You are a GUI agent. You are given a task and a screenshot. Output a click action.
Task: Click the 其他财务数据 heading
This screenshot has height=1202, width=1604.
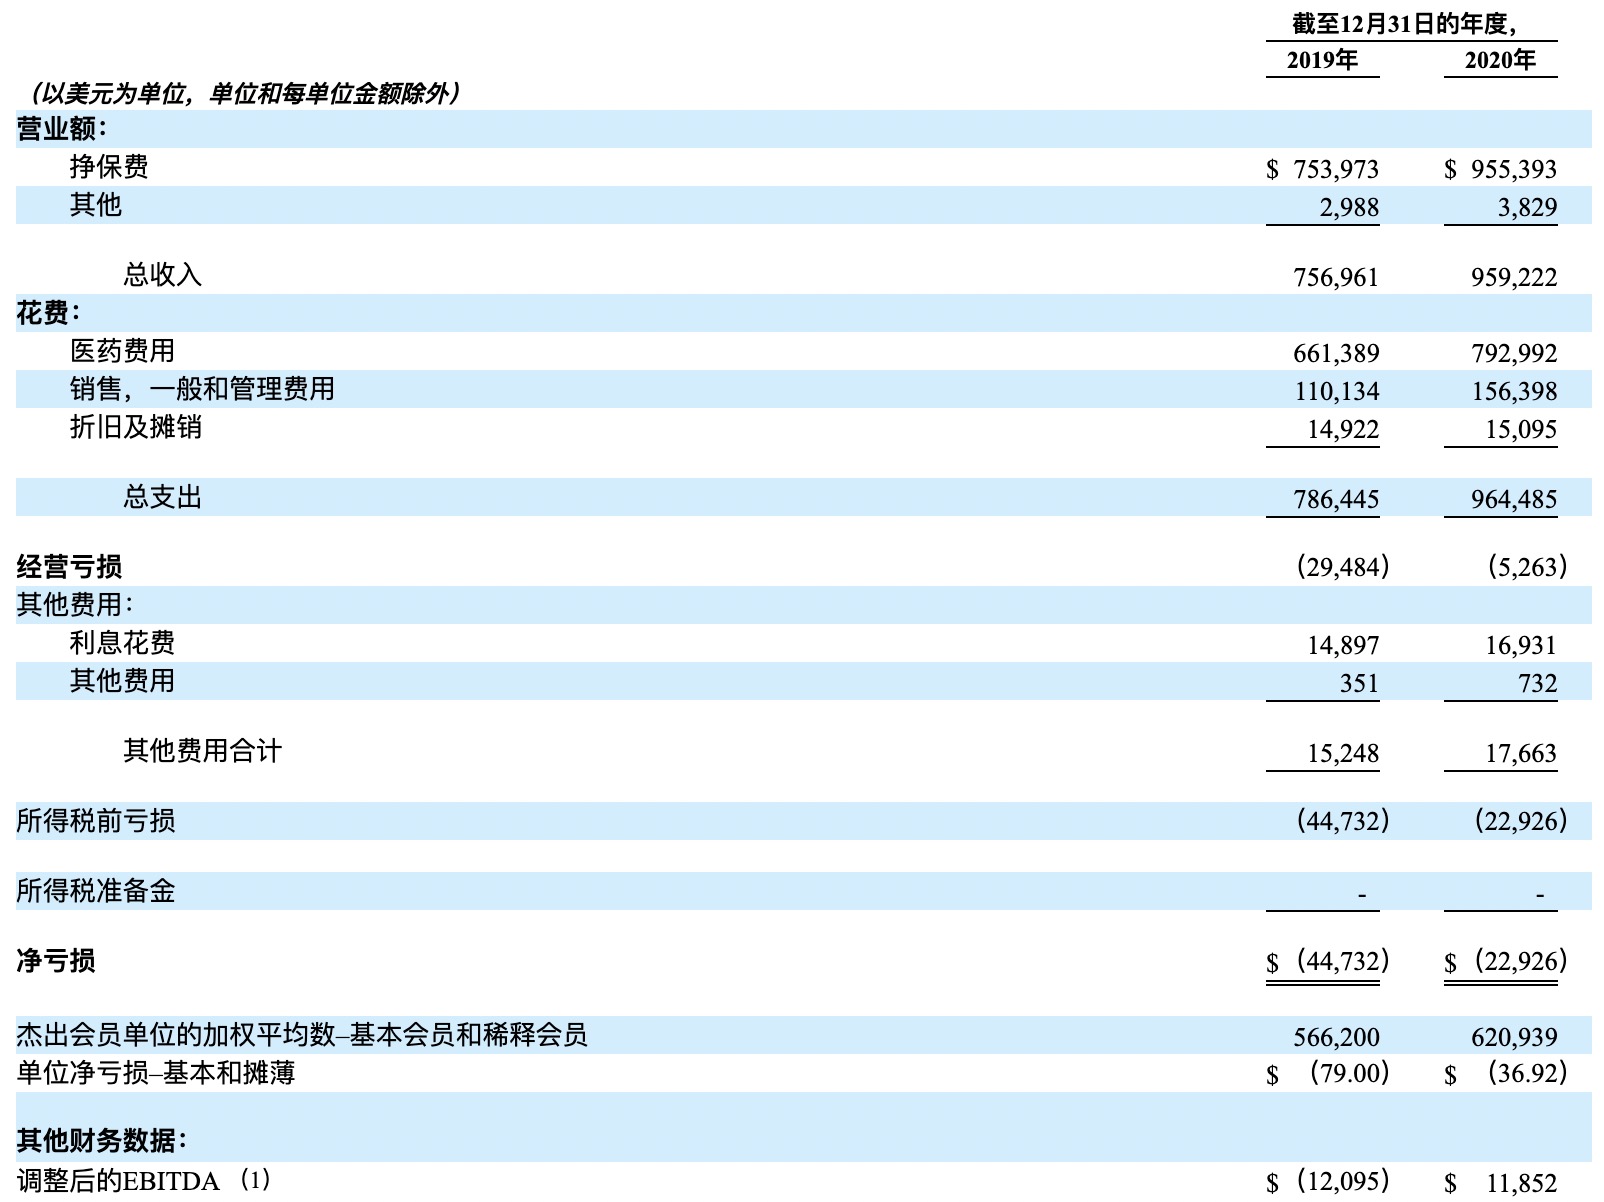pos(102,1141)
